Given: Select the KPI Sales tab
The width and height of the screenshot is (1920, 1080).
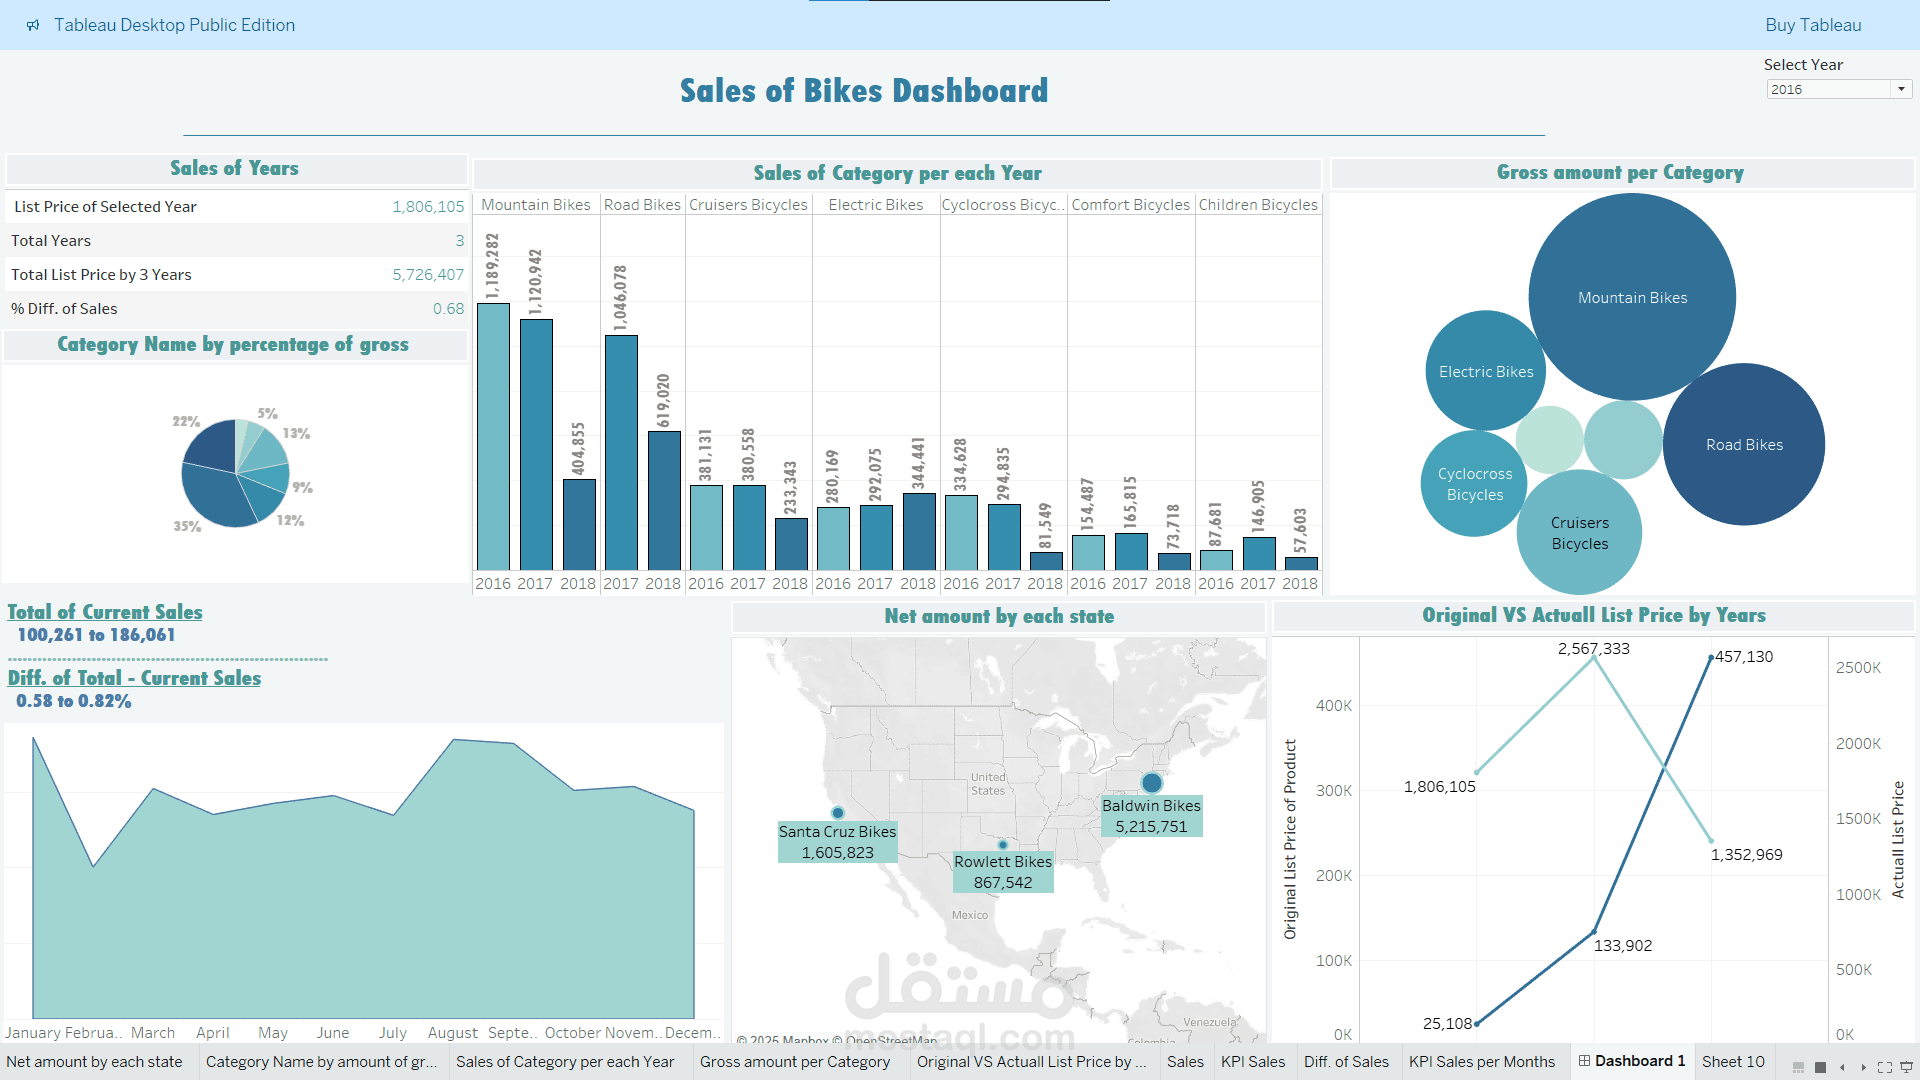Looking at the screenshot, I should [1253, 1061].
